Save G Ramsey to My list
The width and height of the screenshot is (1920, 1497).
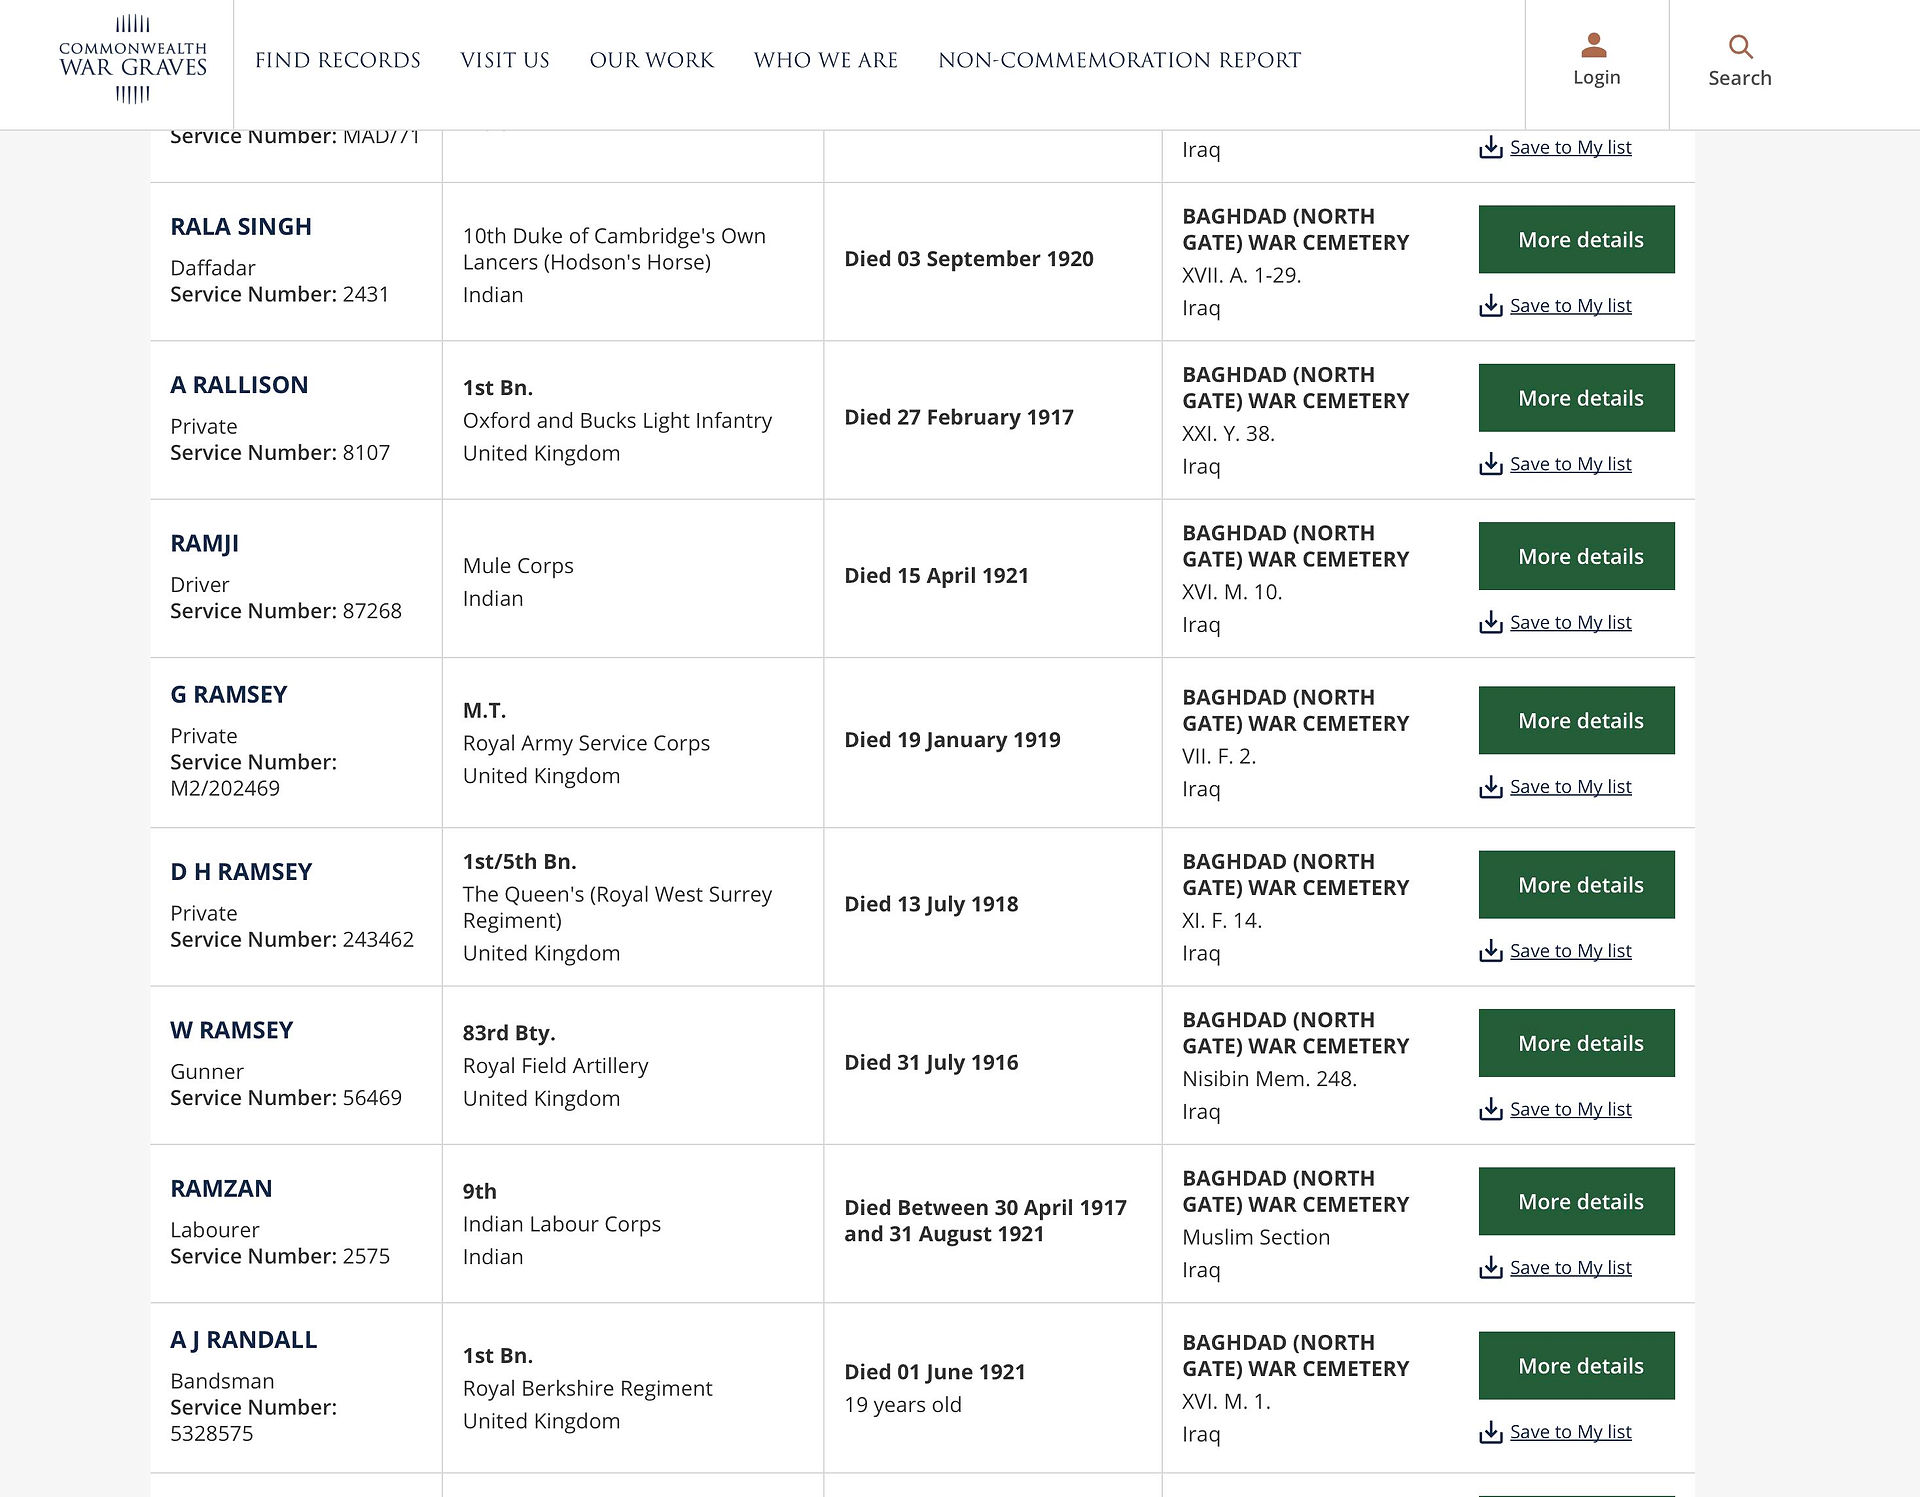tap(1570, 787)
